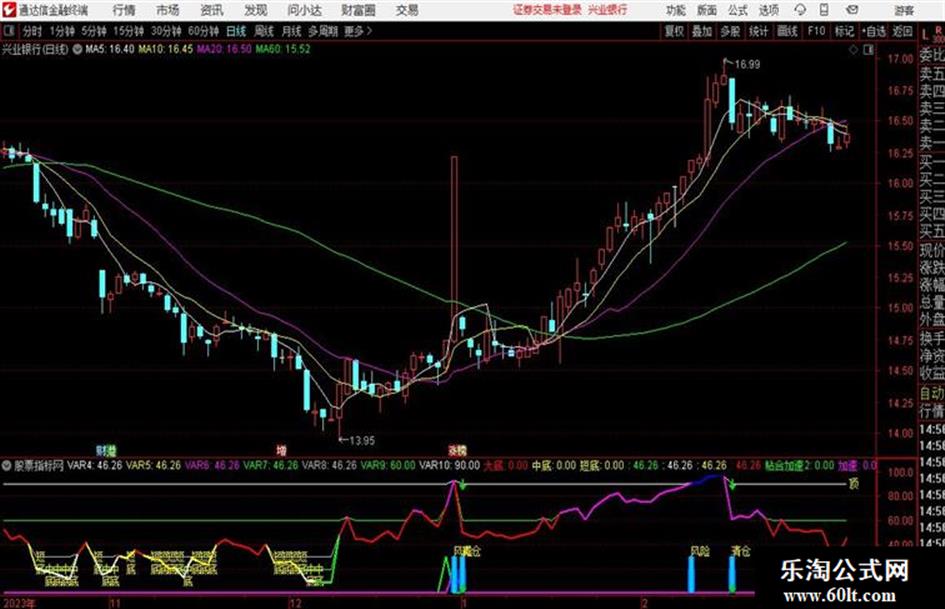Open the 行情 menu
Viewport: 945px width, 609px height.
(x=124, y=10)
